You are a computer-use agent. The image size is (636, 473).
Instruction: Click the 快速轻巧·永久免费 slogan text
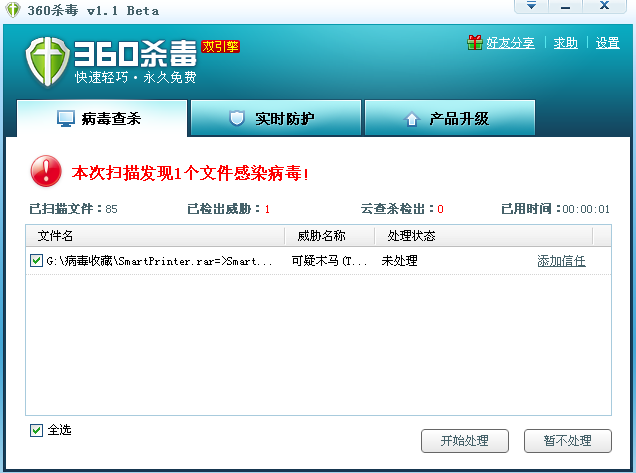pyautogui.click(x=135, y=77)
